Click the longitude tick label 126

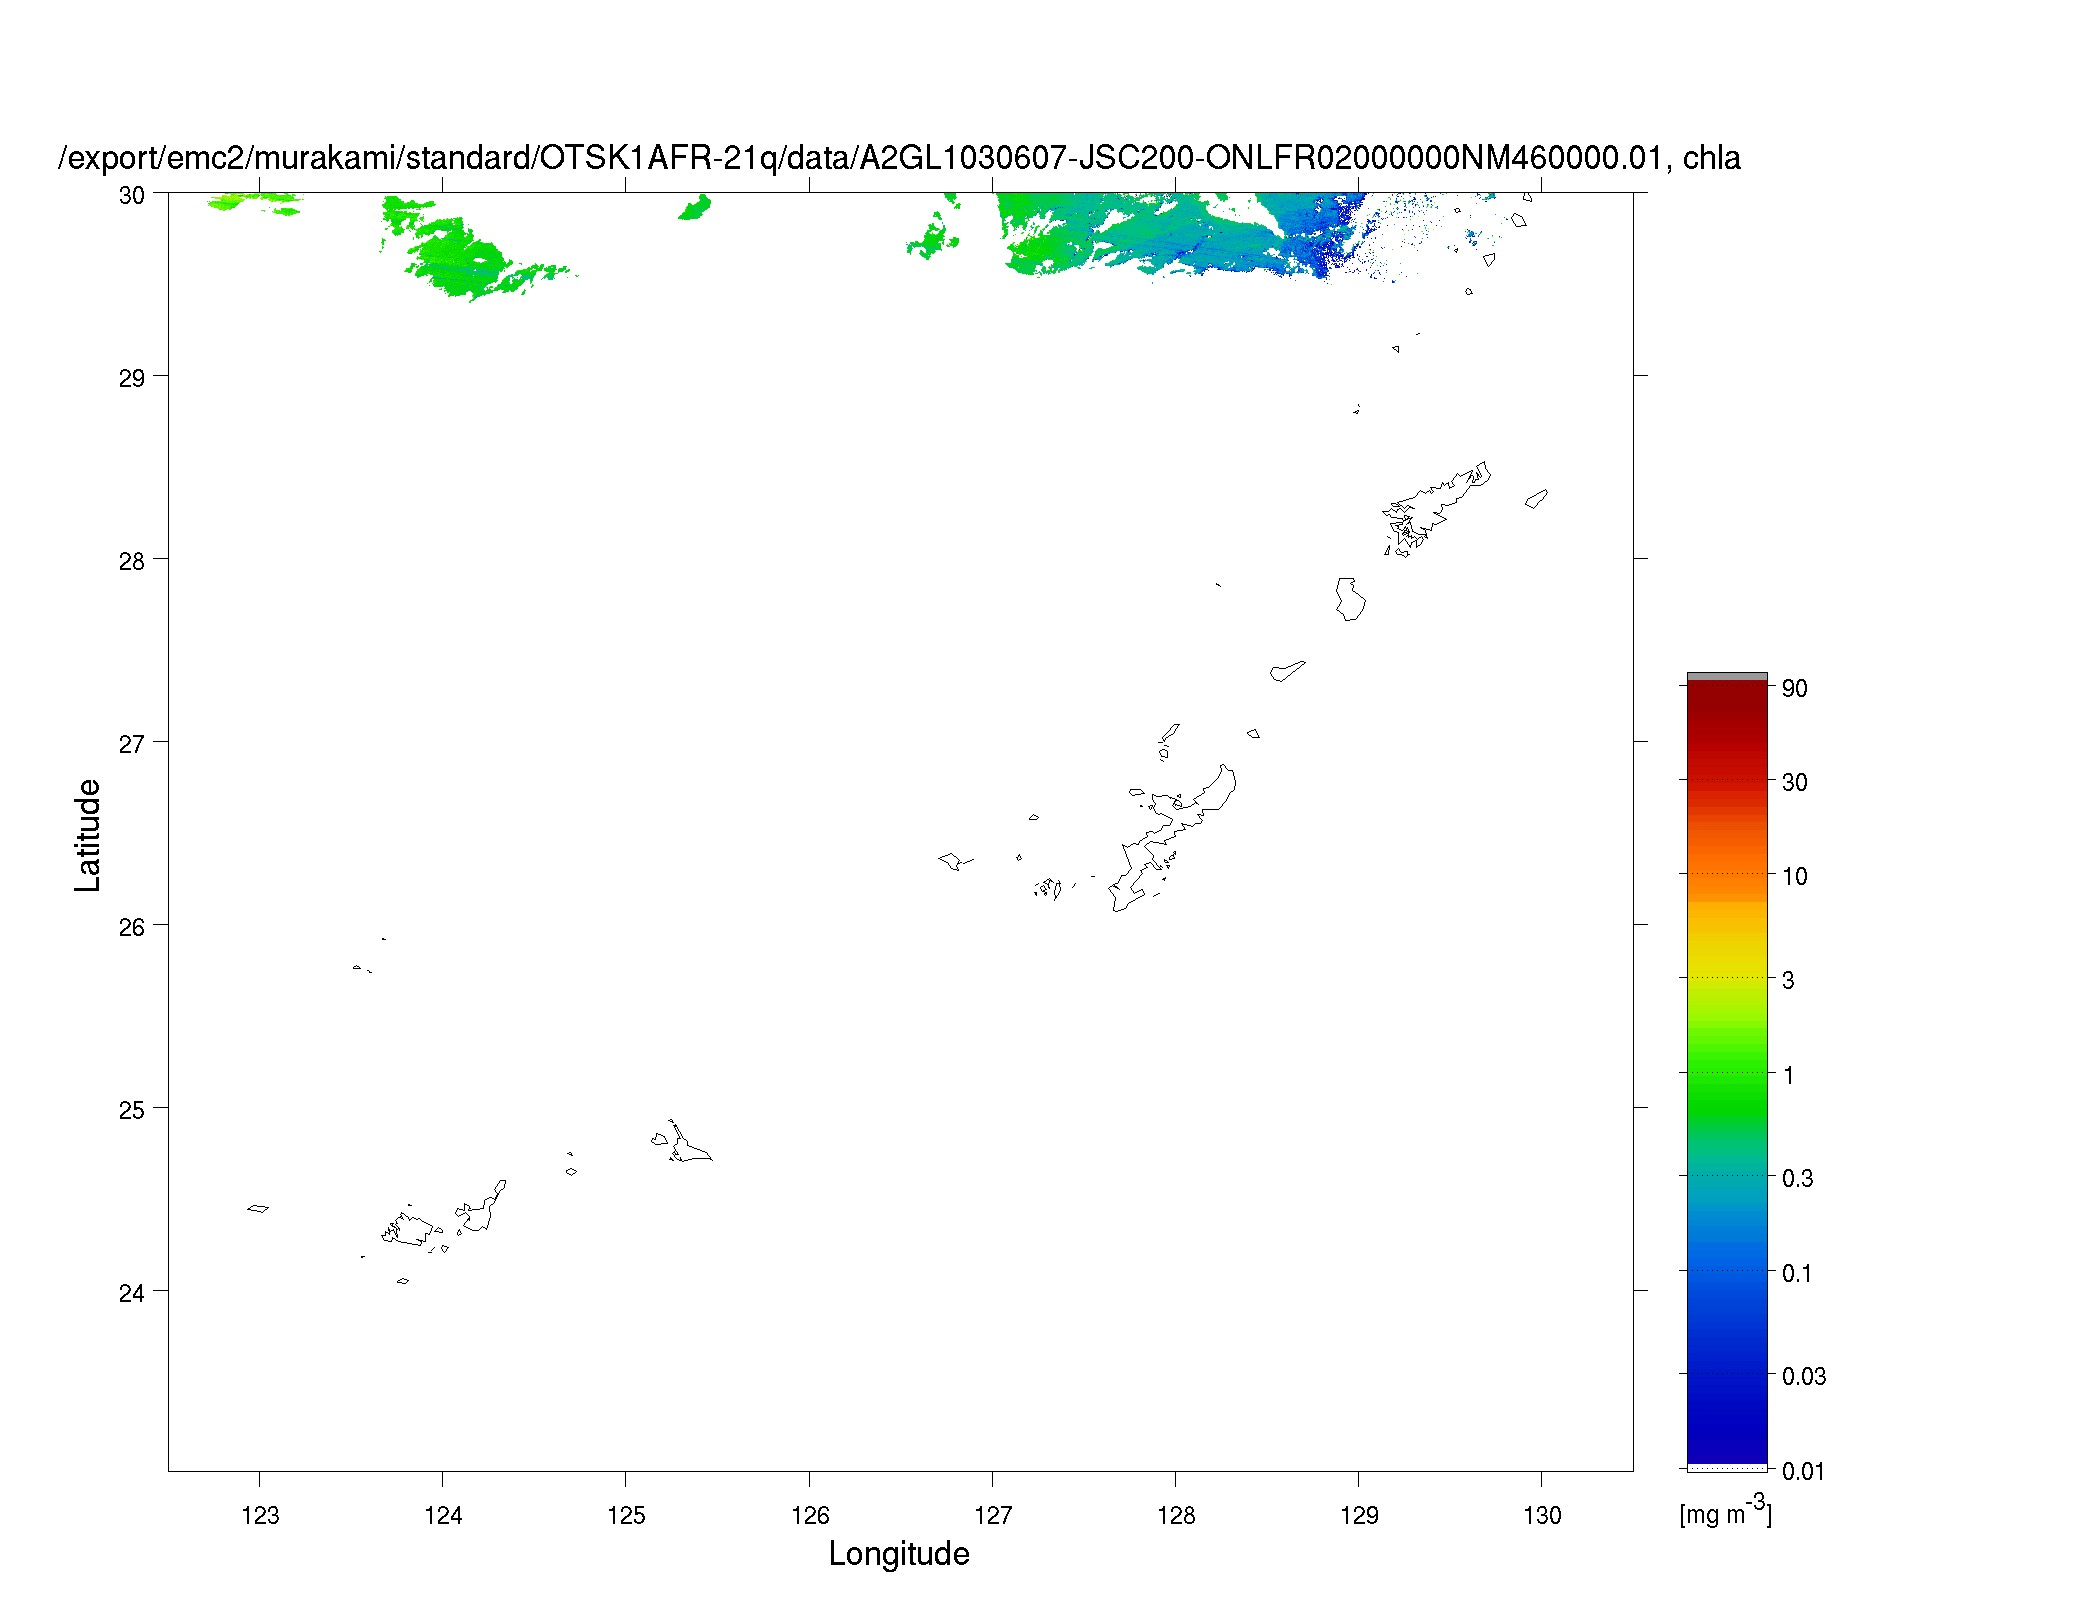tap(809, 1516)
